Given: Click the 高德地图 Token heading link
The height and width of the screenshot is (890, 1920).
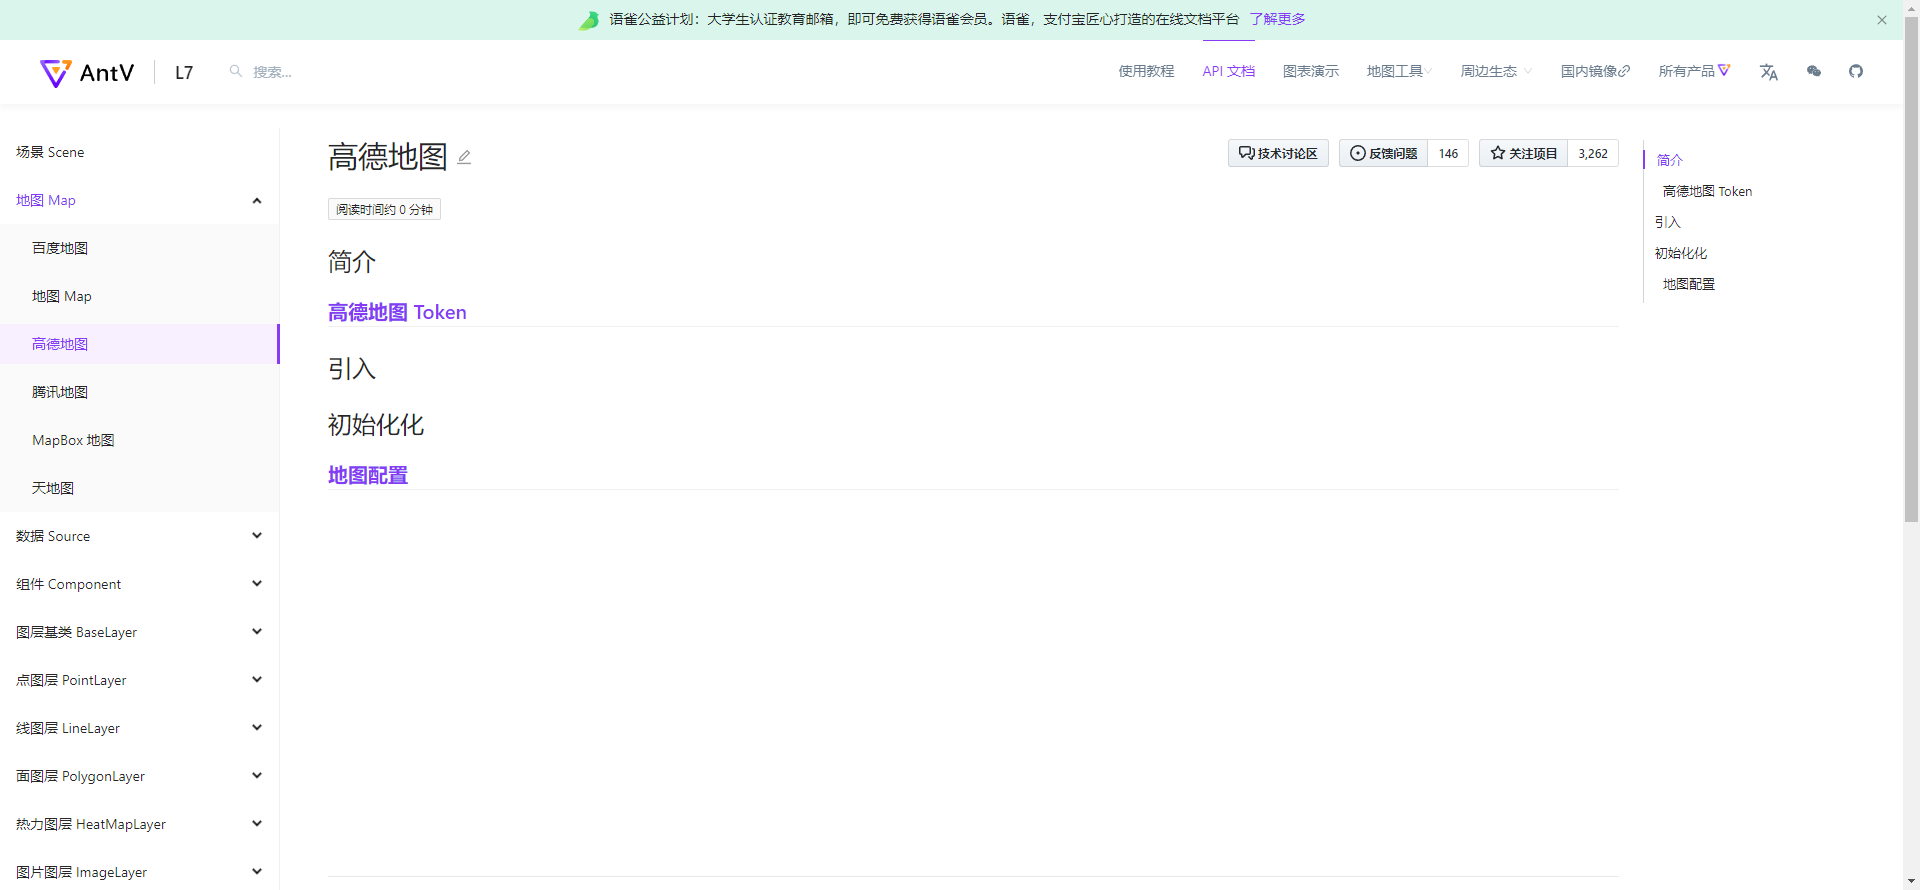Looking at the screenshot, I should click(x=397, y=312).
